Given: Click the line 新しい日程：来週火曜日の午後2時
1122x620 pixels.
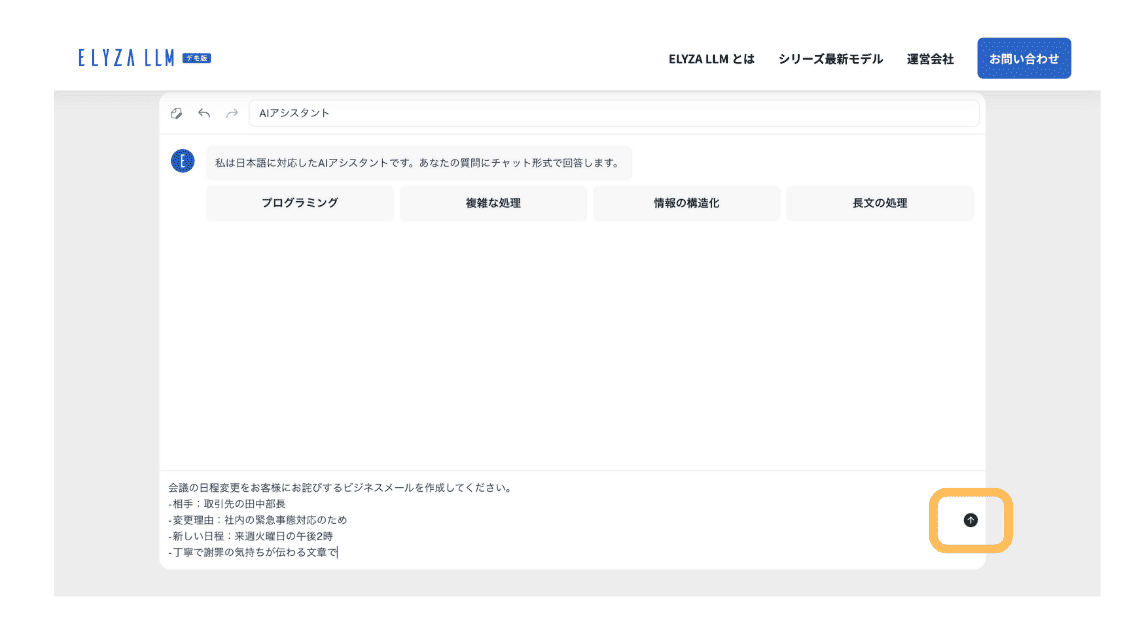Looking at the screenshot, I should coord(250,536).
